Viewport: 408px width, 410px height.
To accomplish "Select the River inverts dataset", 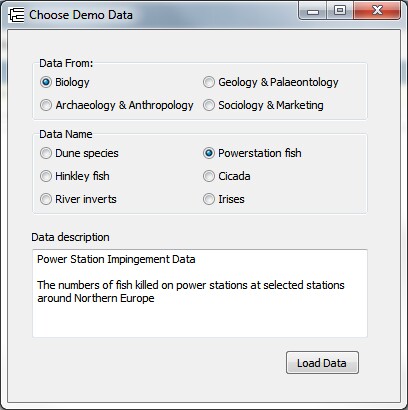I will coord(78,199).
